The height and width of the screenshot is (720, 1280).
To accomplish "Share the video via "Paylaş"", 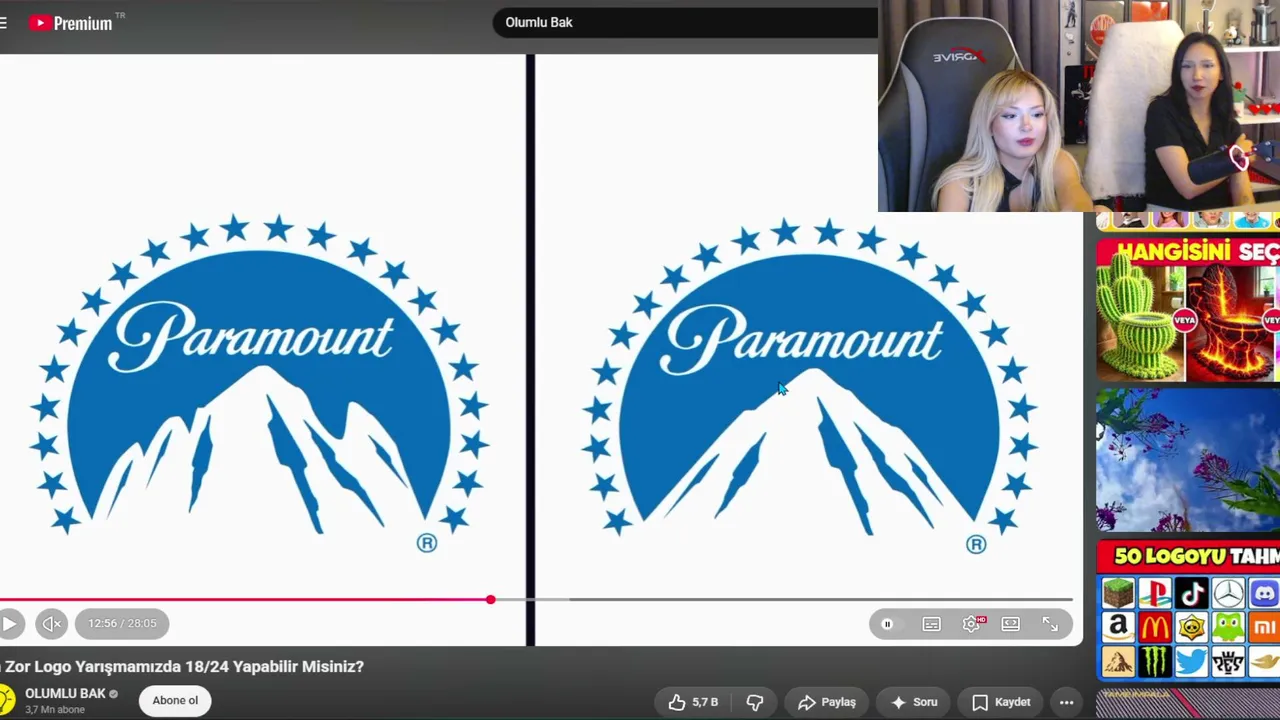I will pos(826,702).
